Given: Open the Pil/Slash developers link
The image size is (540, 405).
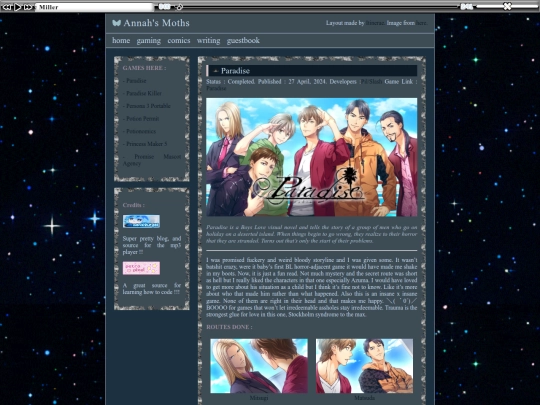Looking at the screenshot, I should pyautogui.click(x=371, y=82).
